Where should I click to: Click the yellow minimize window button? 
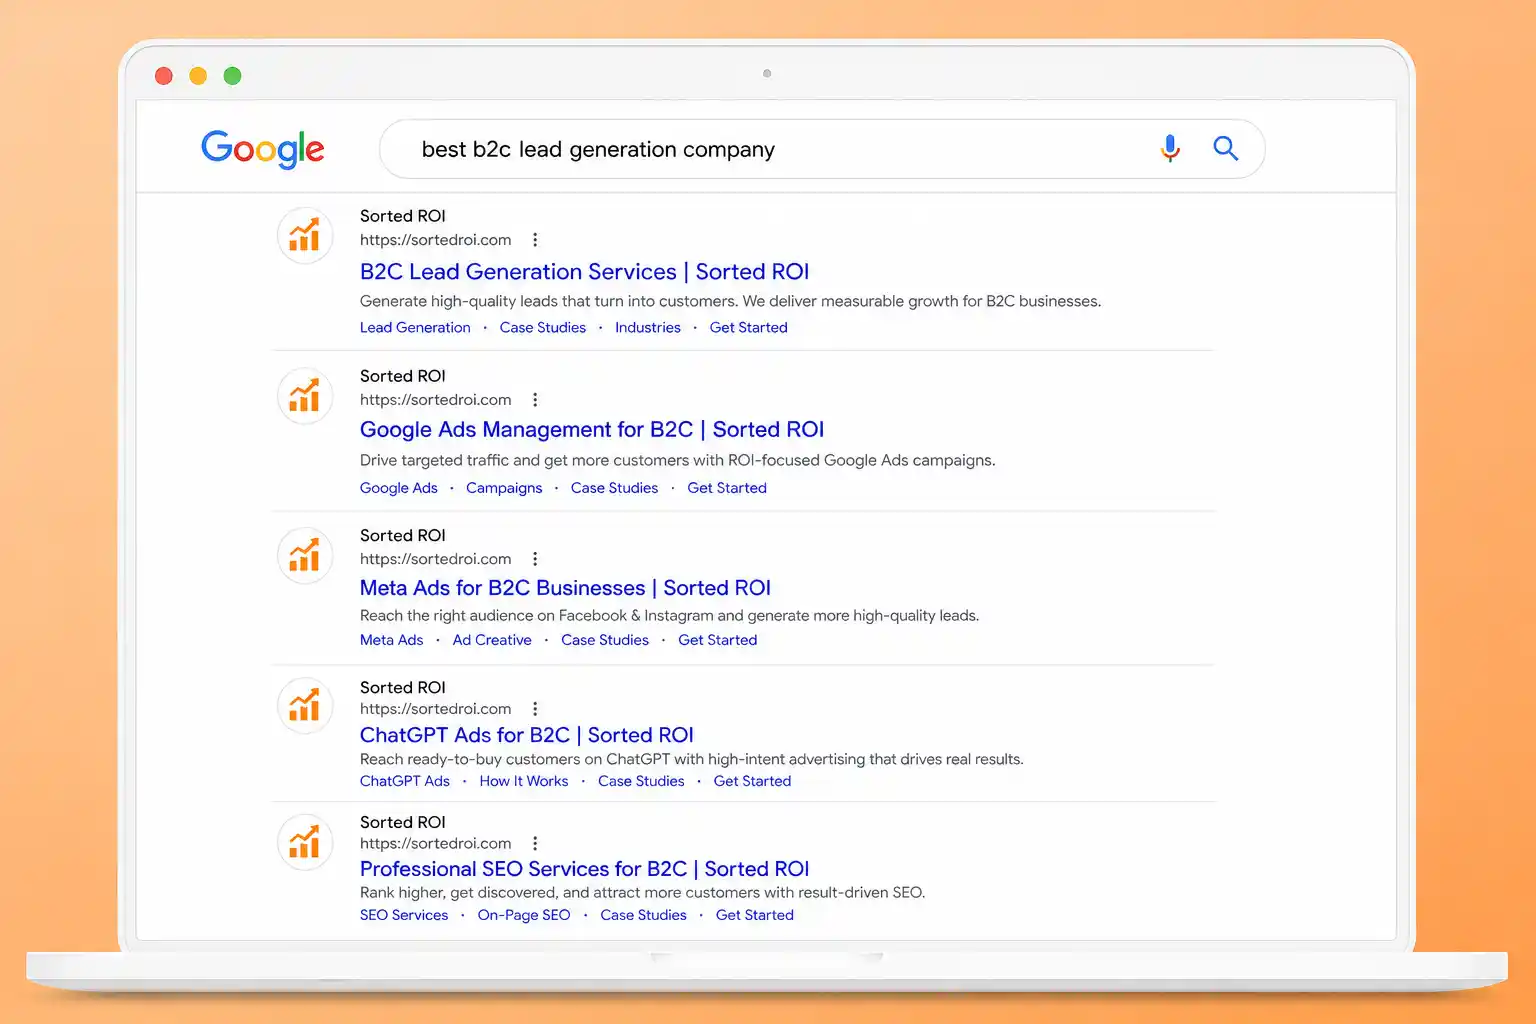click(198, 76)
